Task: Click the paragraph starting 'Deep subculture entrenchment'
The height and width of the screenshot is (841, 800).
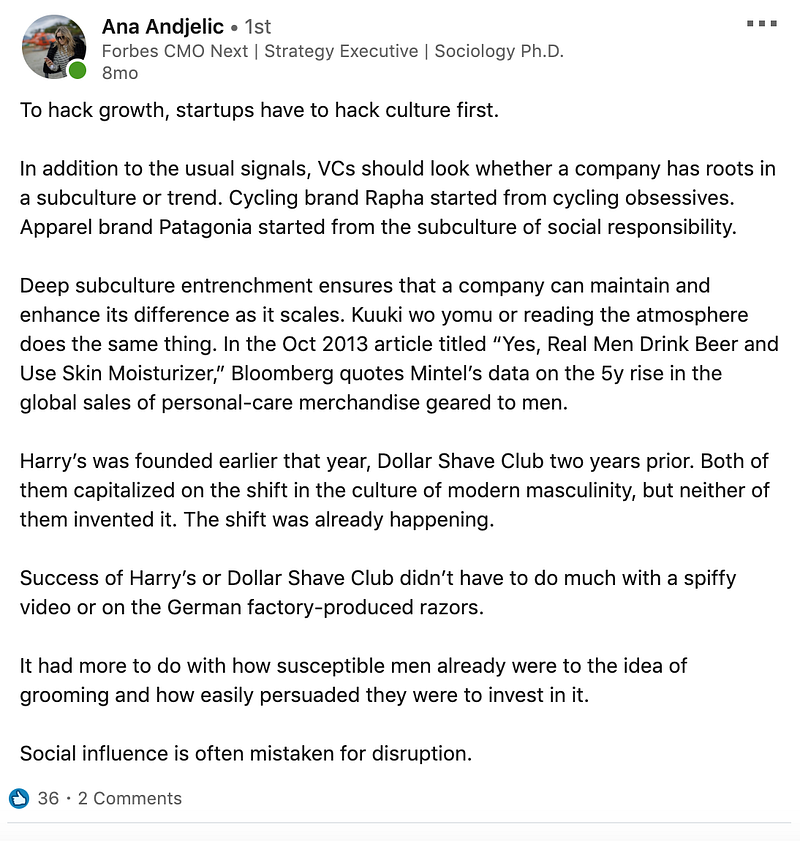Action: [x=399, y=344]
